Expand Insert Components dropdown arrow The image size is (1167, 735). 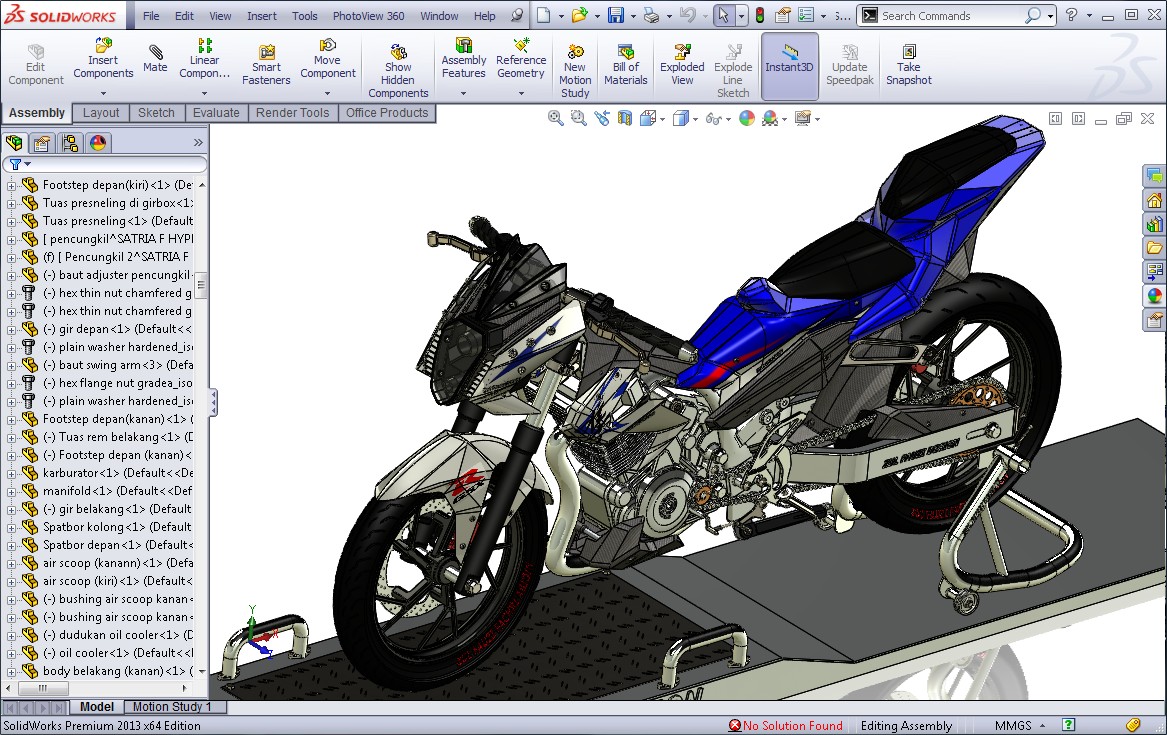(x=103, y=94)
